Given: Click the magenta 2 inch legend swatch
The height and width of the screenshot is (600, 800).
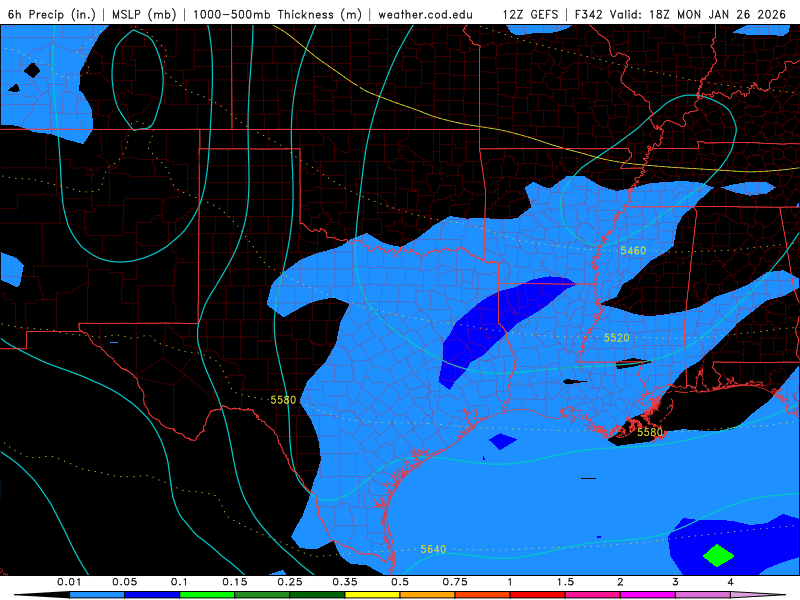Looking at the screenshot, I should pyautogui.click(x=648, y=595).
